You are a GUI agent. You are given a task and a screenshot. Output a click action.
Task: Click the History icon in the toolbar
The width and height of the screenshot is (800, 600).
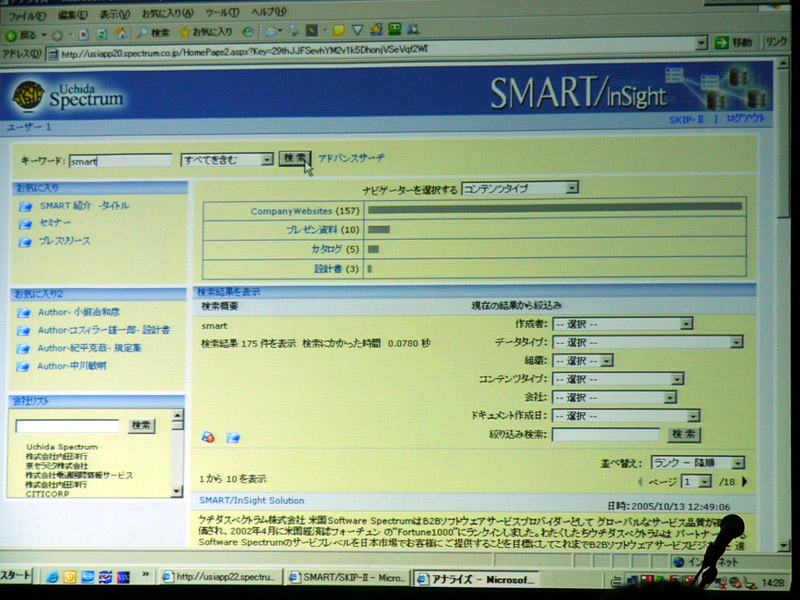(247, 32)
